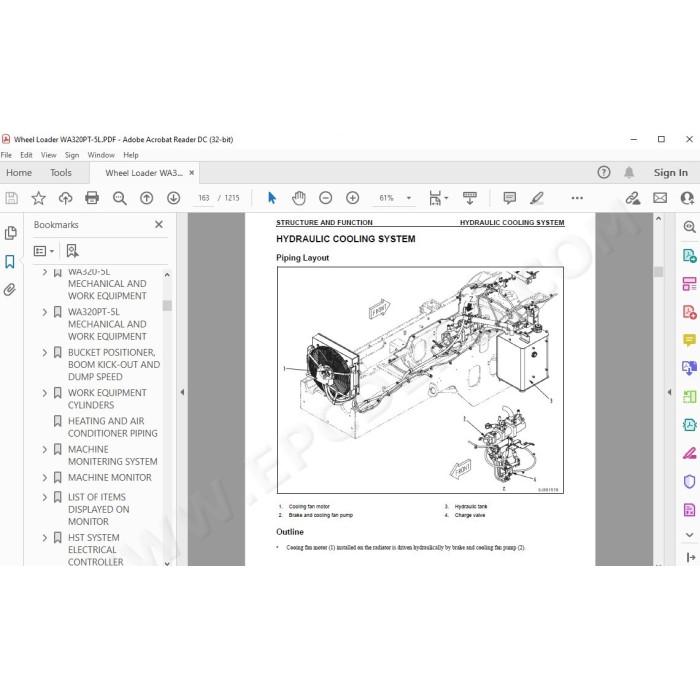Zoom out with minus icon
Image resolution: width=700 pixels, height=700 pixels.
[x=326, y=198]
